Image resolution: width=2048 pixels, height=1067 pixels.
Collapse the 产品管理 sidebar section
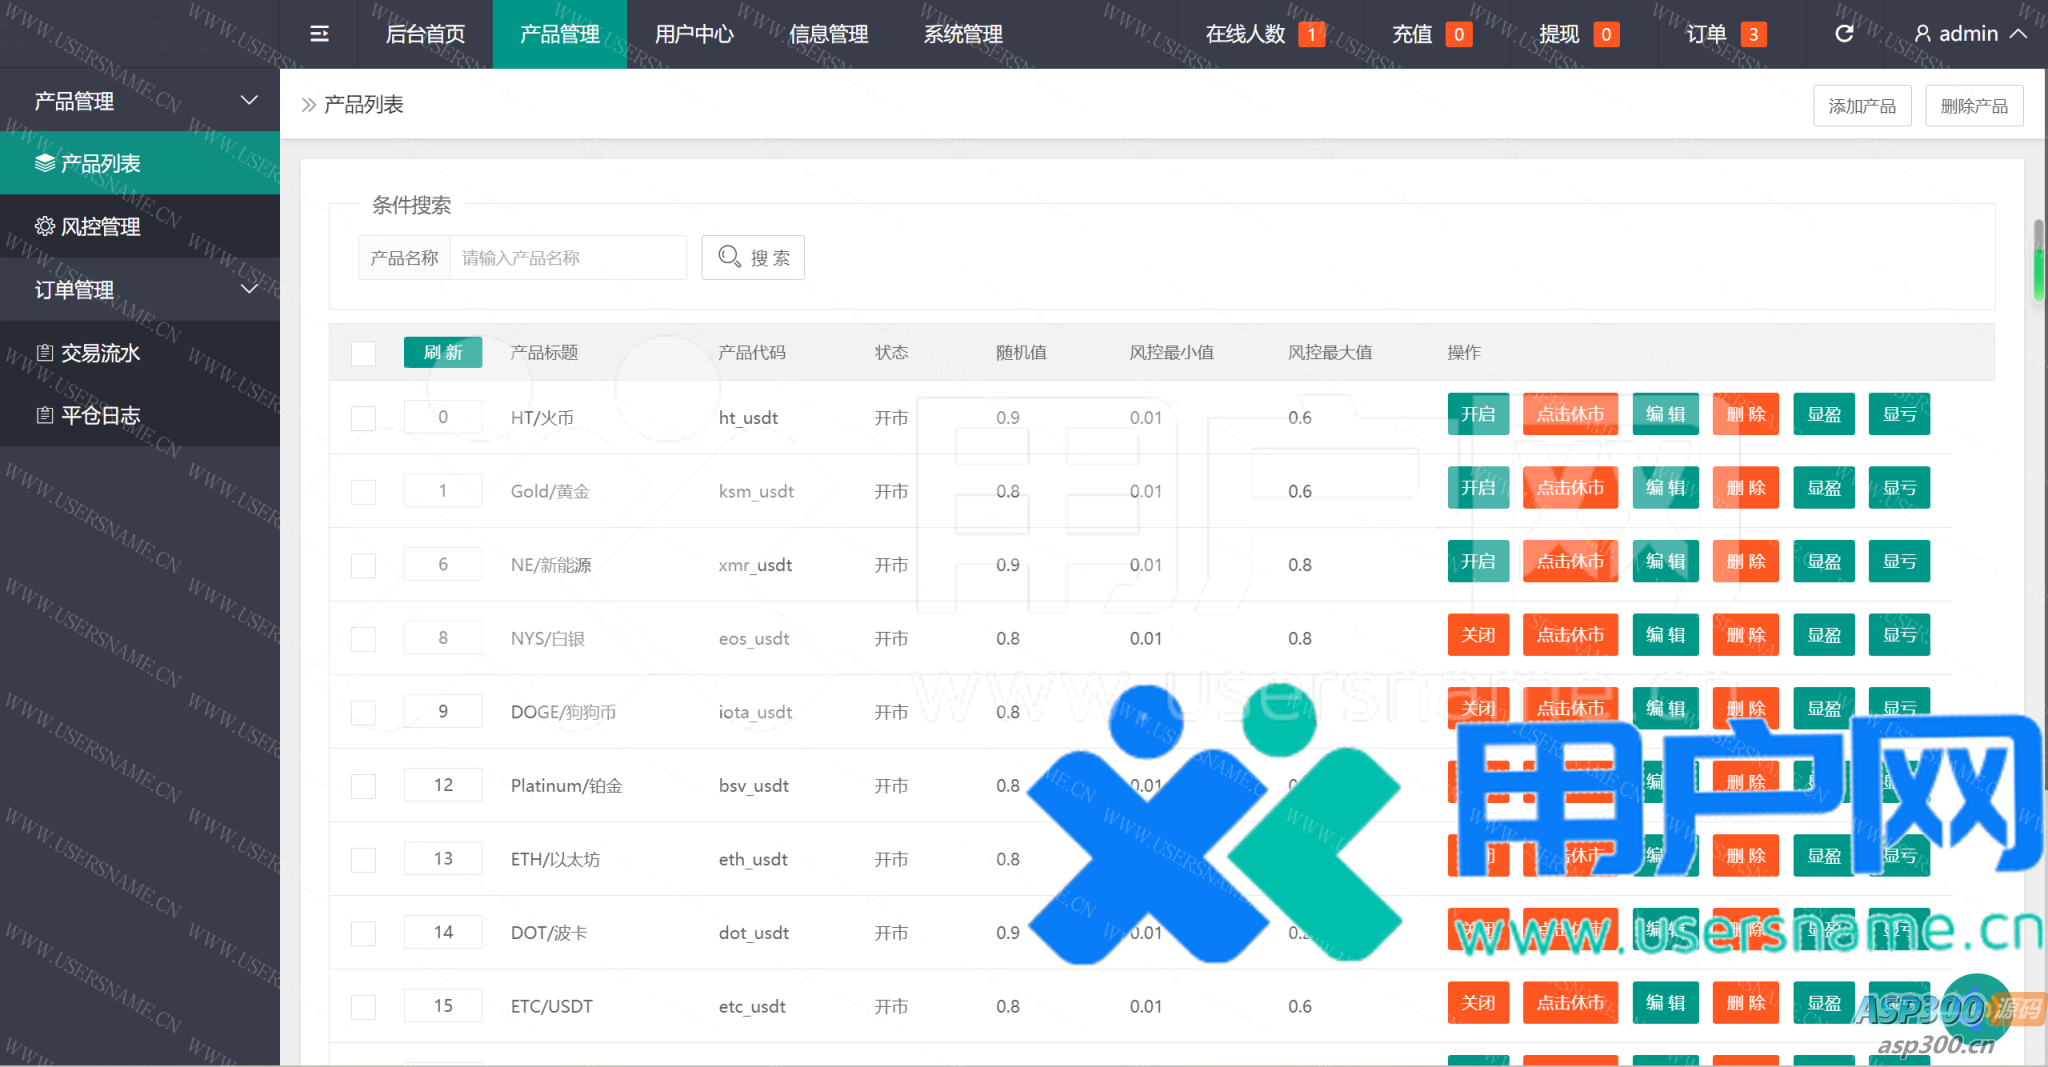pyautogui.click(x=249, y=100)
